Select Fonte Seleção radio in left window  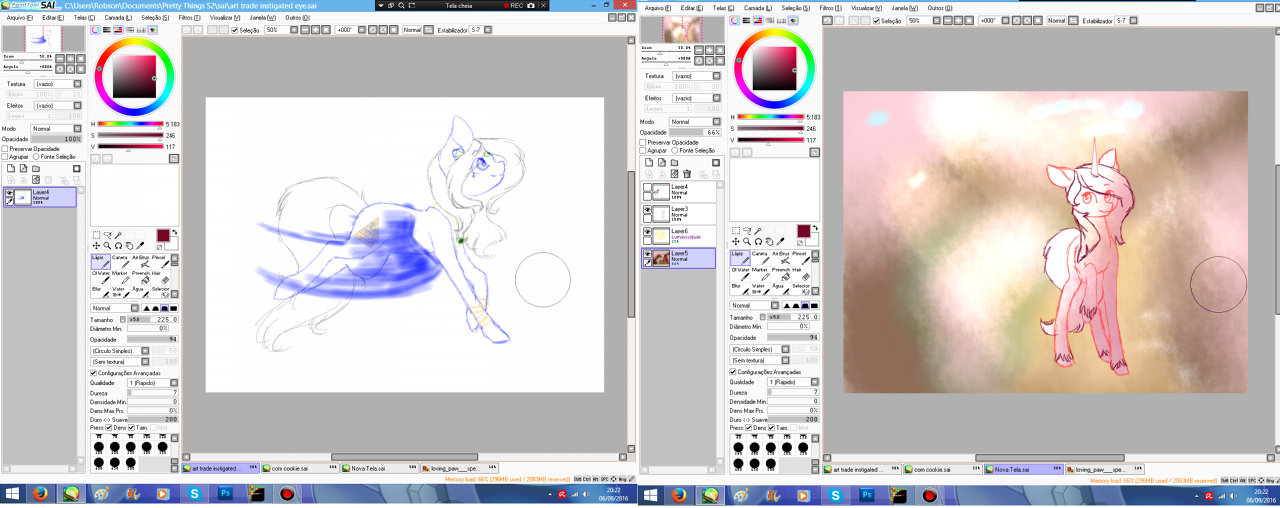click(36, 156)
